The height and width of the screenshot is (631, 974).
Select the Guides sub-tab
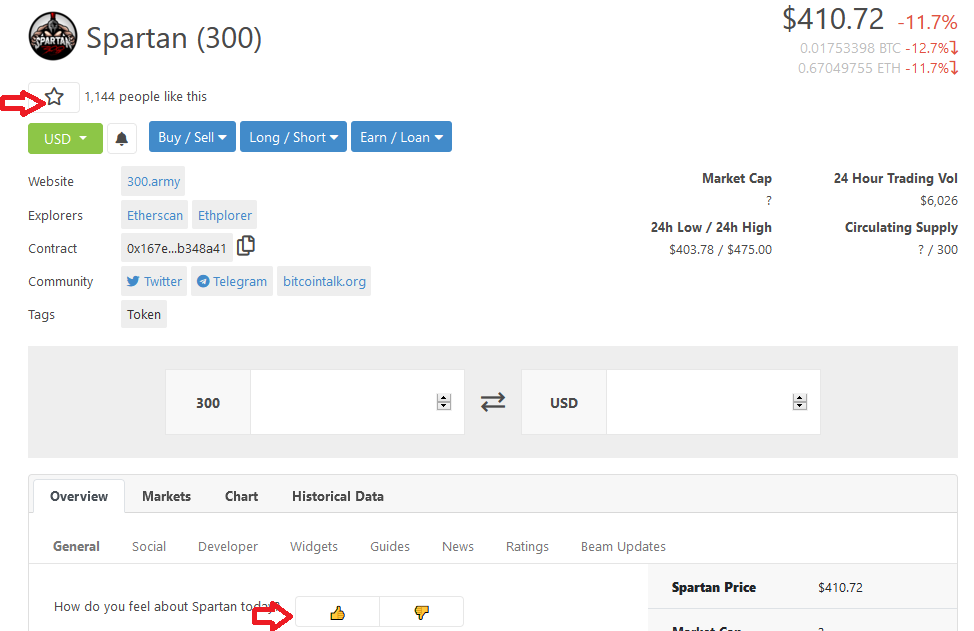pos(390,547)
